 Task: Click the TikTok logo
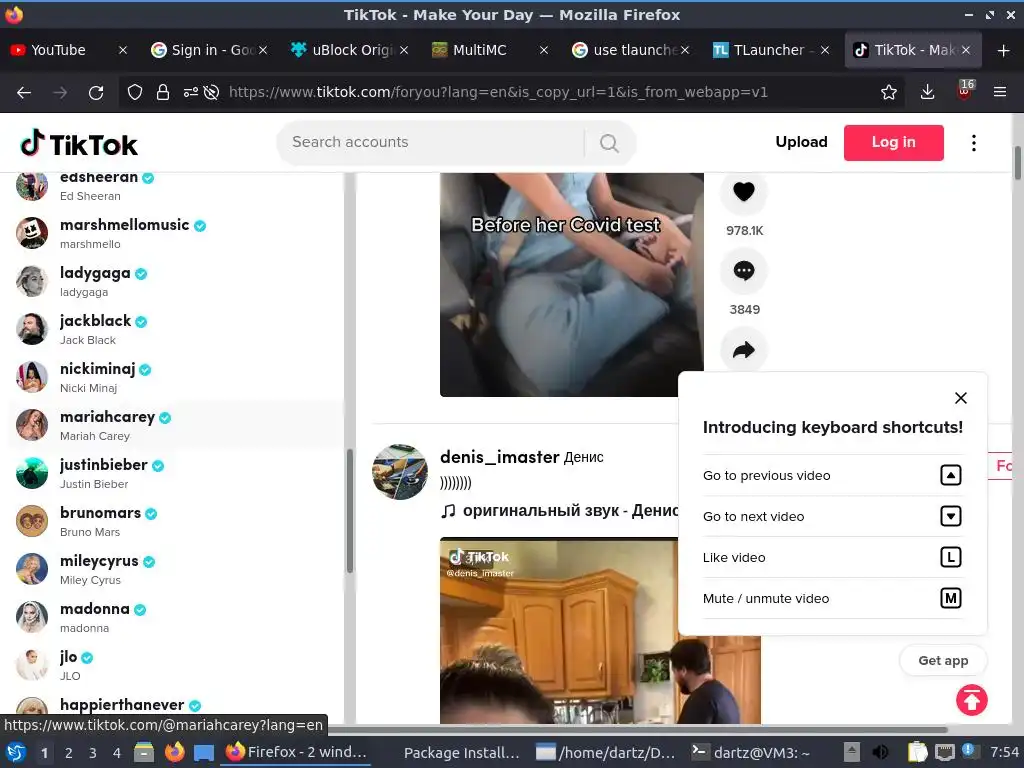tap(79, 144)
